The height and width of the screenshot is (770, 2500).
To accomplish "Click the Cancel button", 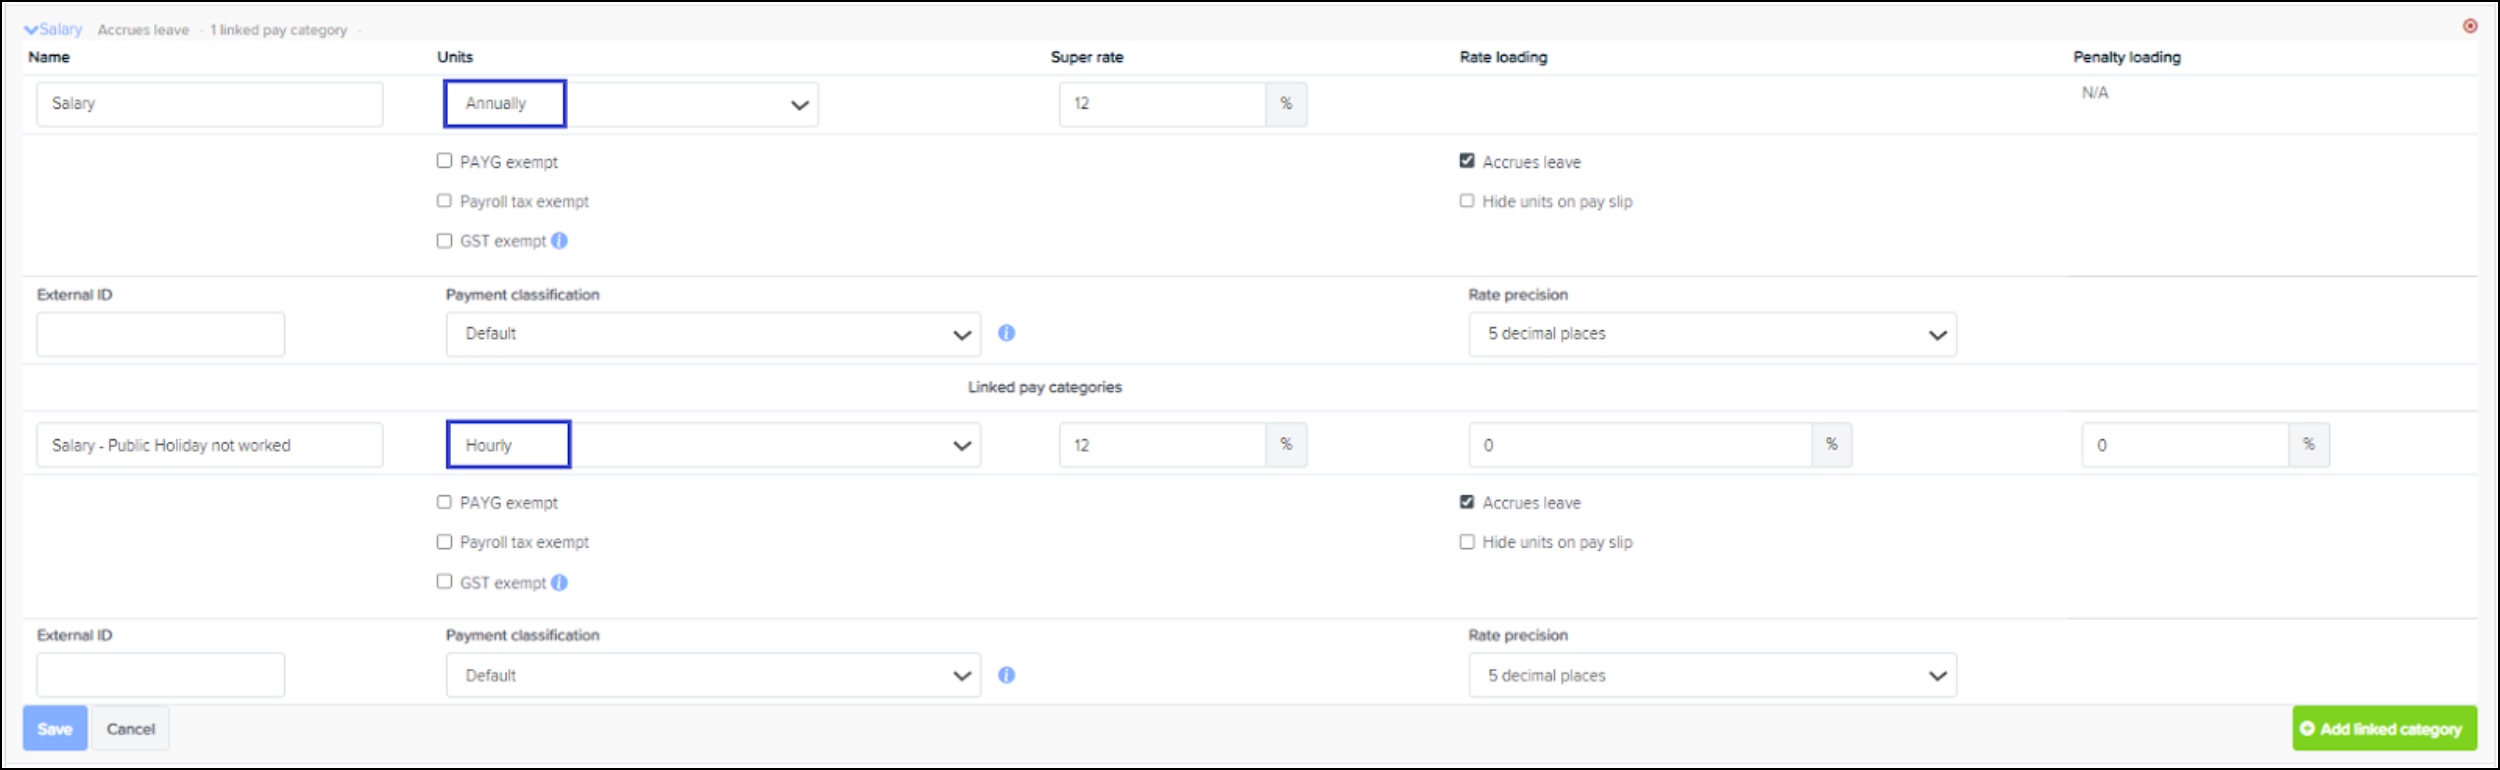I will point(130,729).
